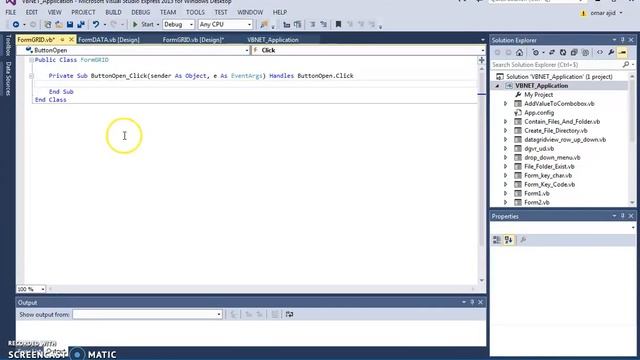640x360 pixels.
Task: Toggle Word Wrap icon in Output panel
Action: click(289, 314)
